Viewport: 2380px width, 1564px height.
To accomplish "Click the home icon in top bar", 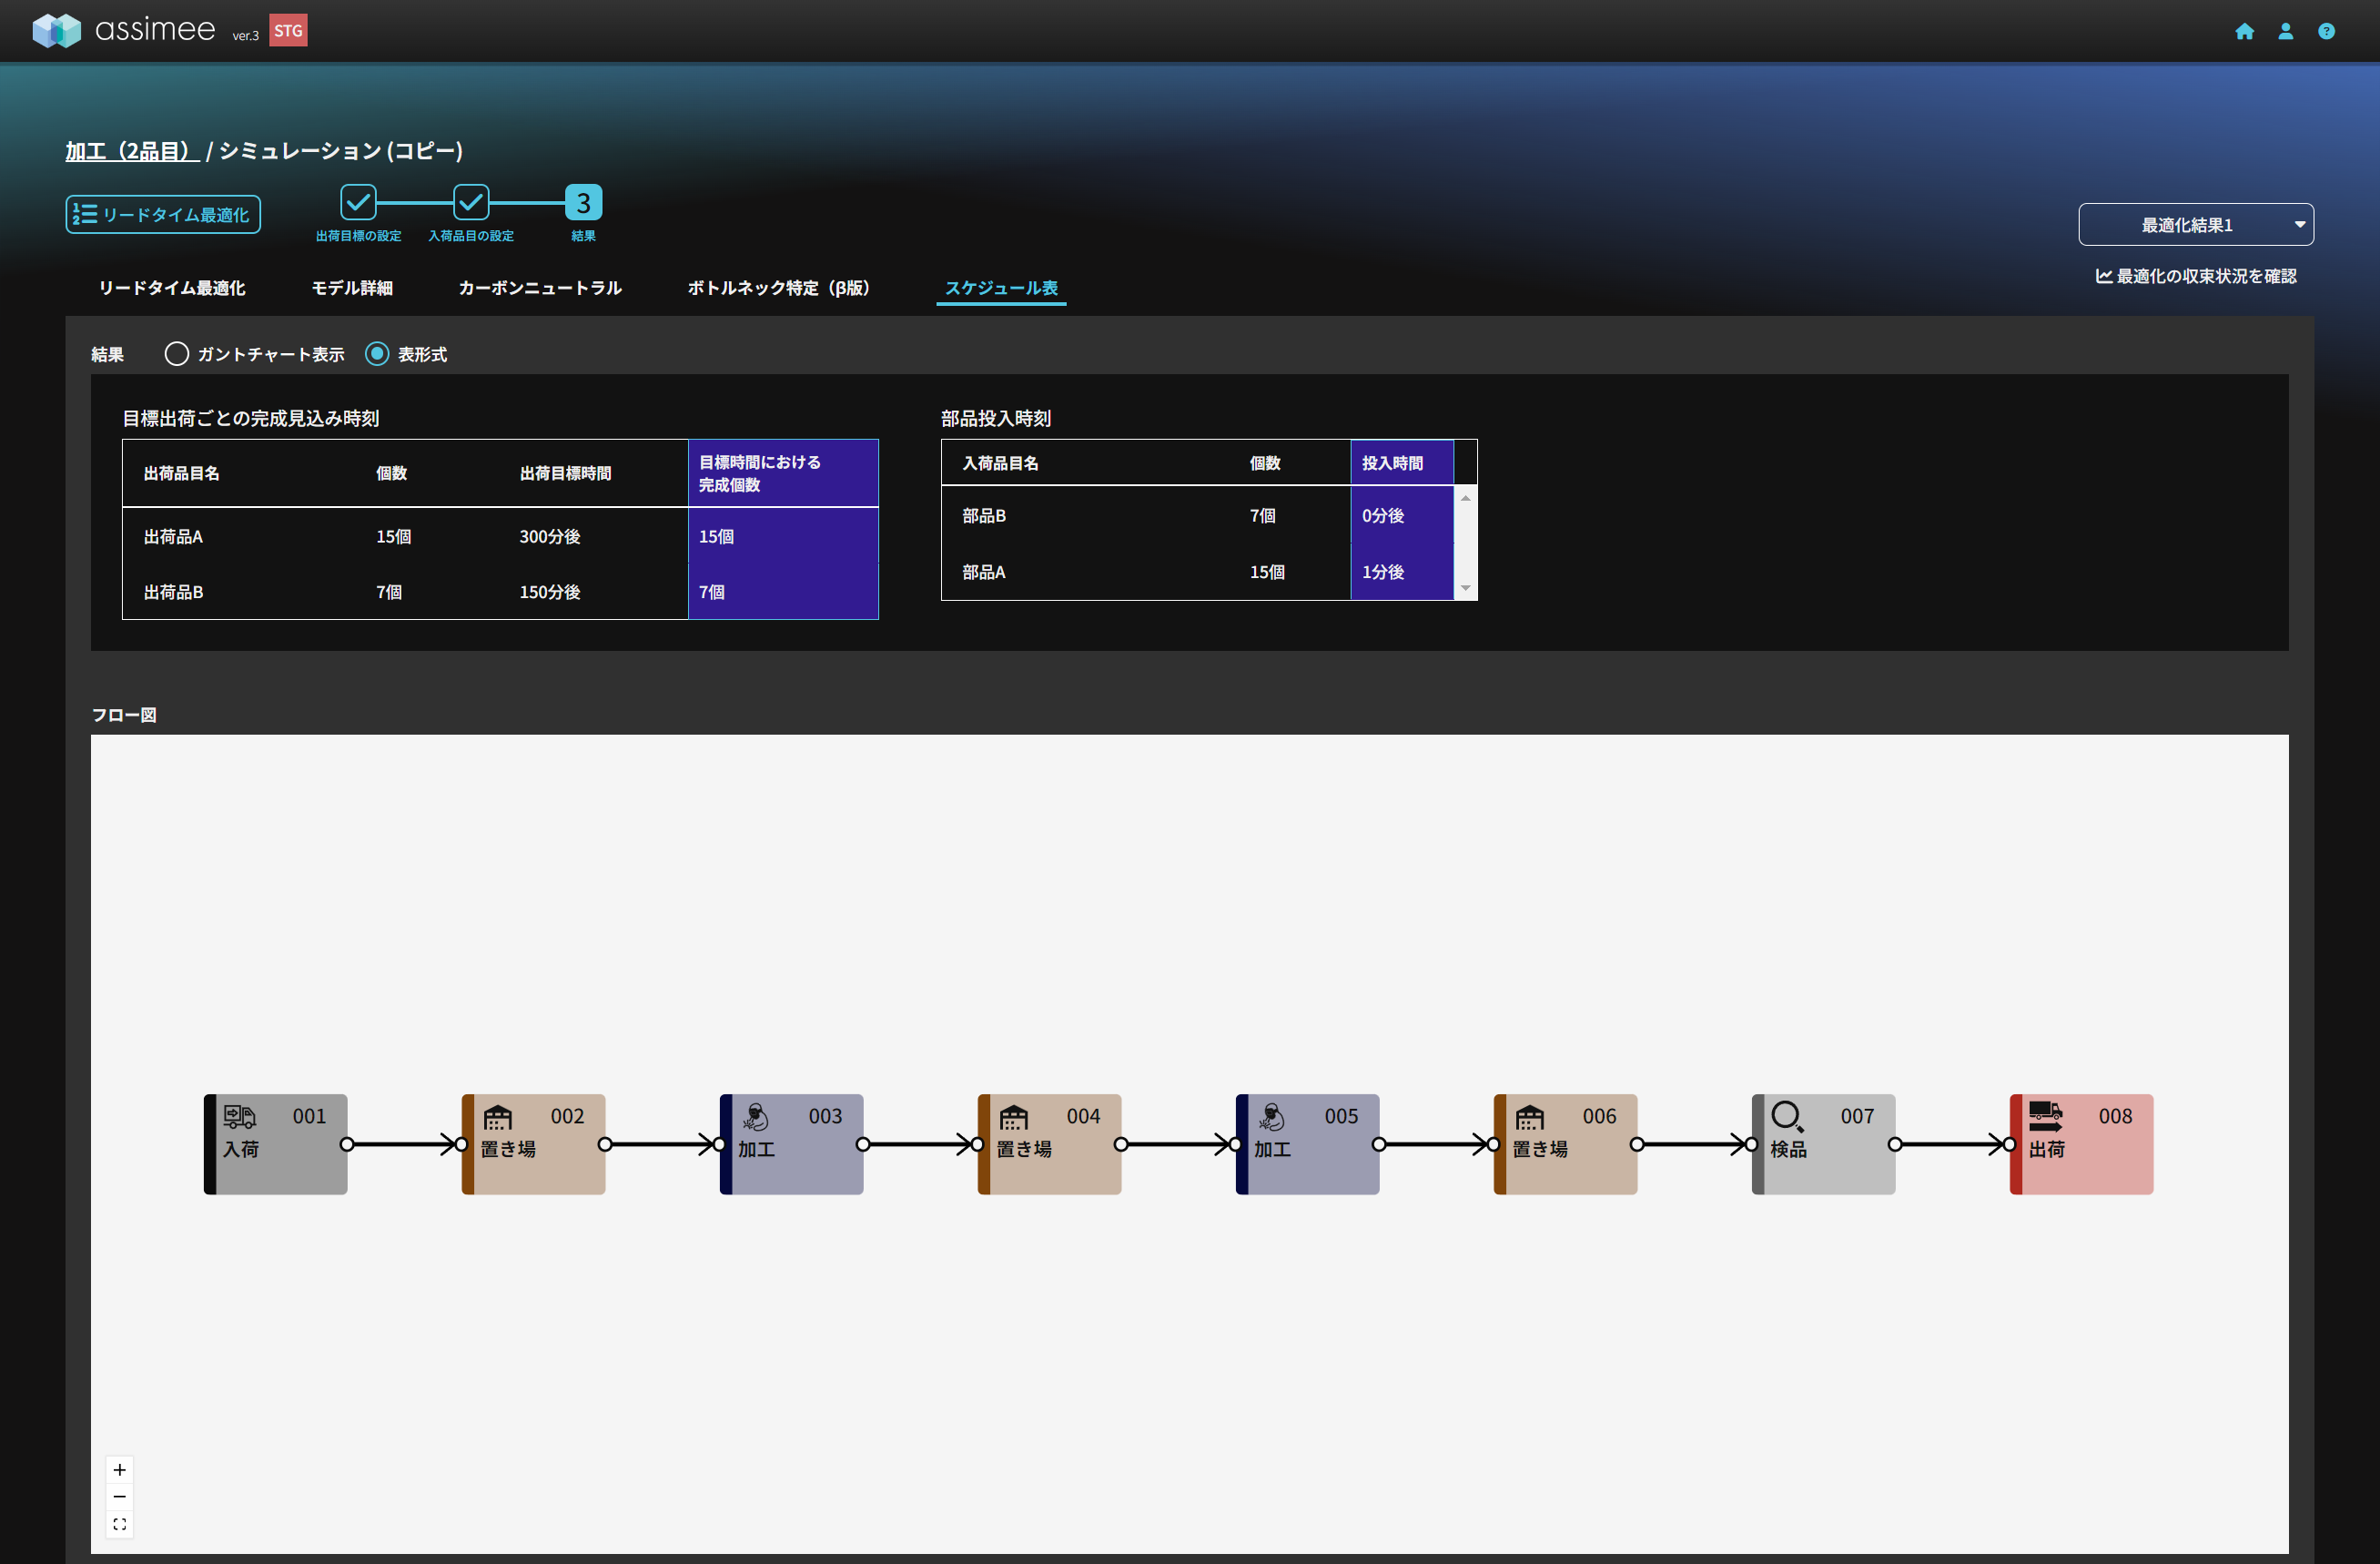I will 2244,31.
